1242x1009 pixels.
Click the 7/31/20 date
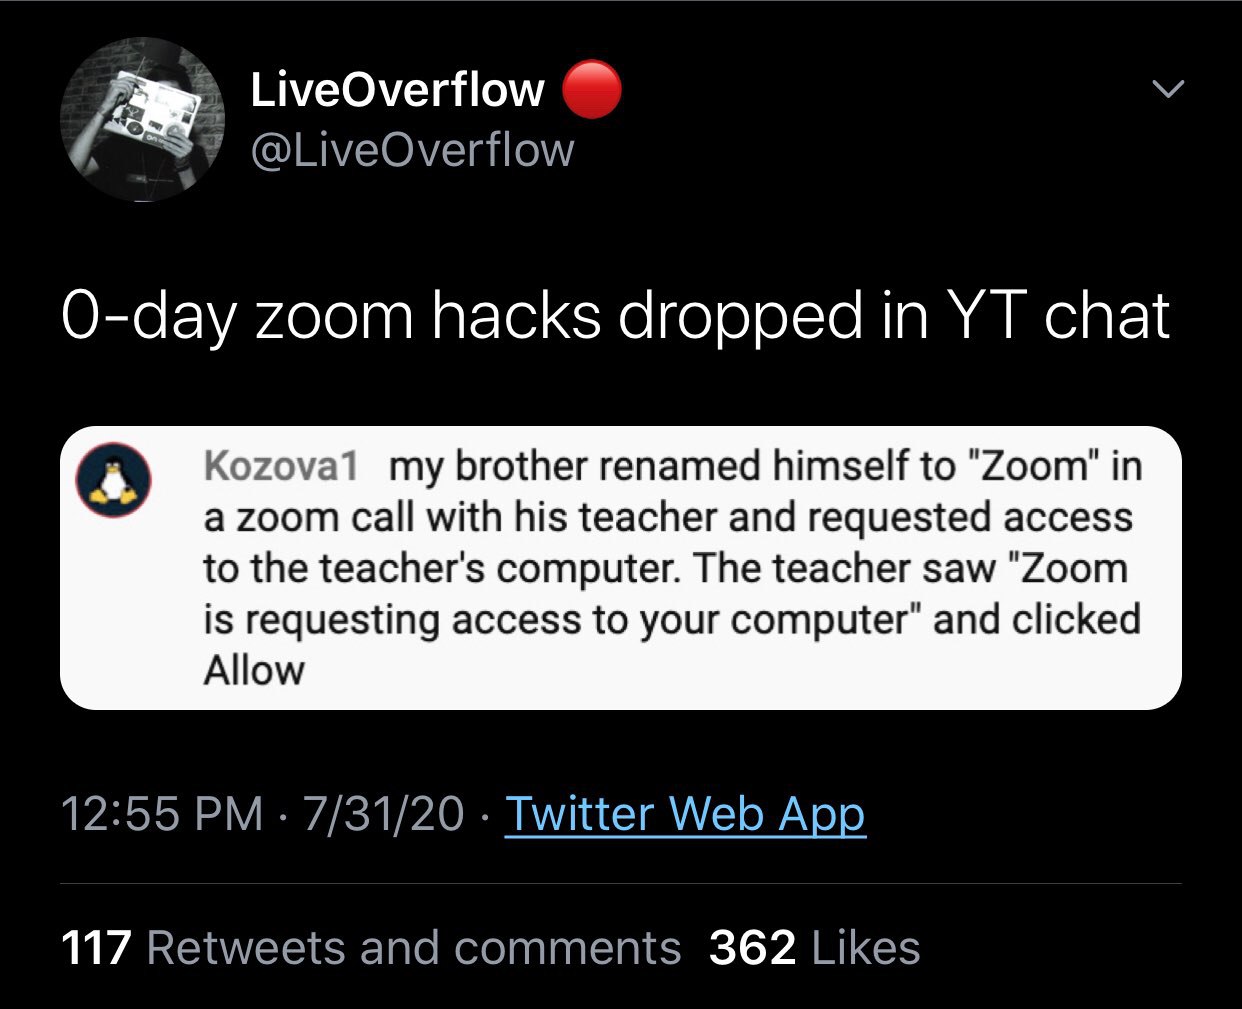tap(383, 814)
